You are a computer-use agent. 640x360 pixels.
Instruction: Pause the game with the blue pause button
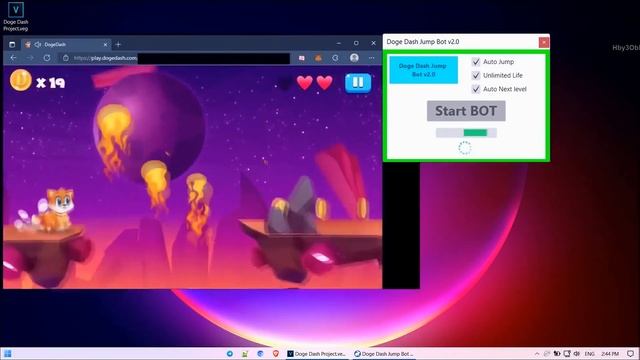pyautogui.click(x=358, y=82)
